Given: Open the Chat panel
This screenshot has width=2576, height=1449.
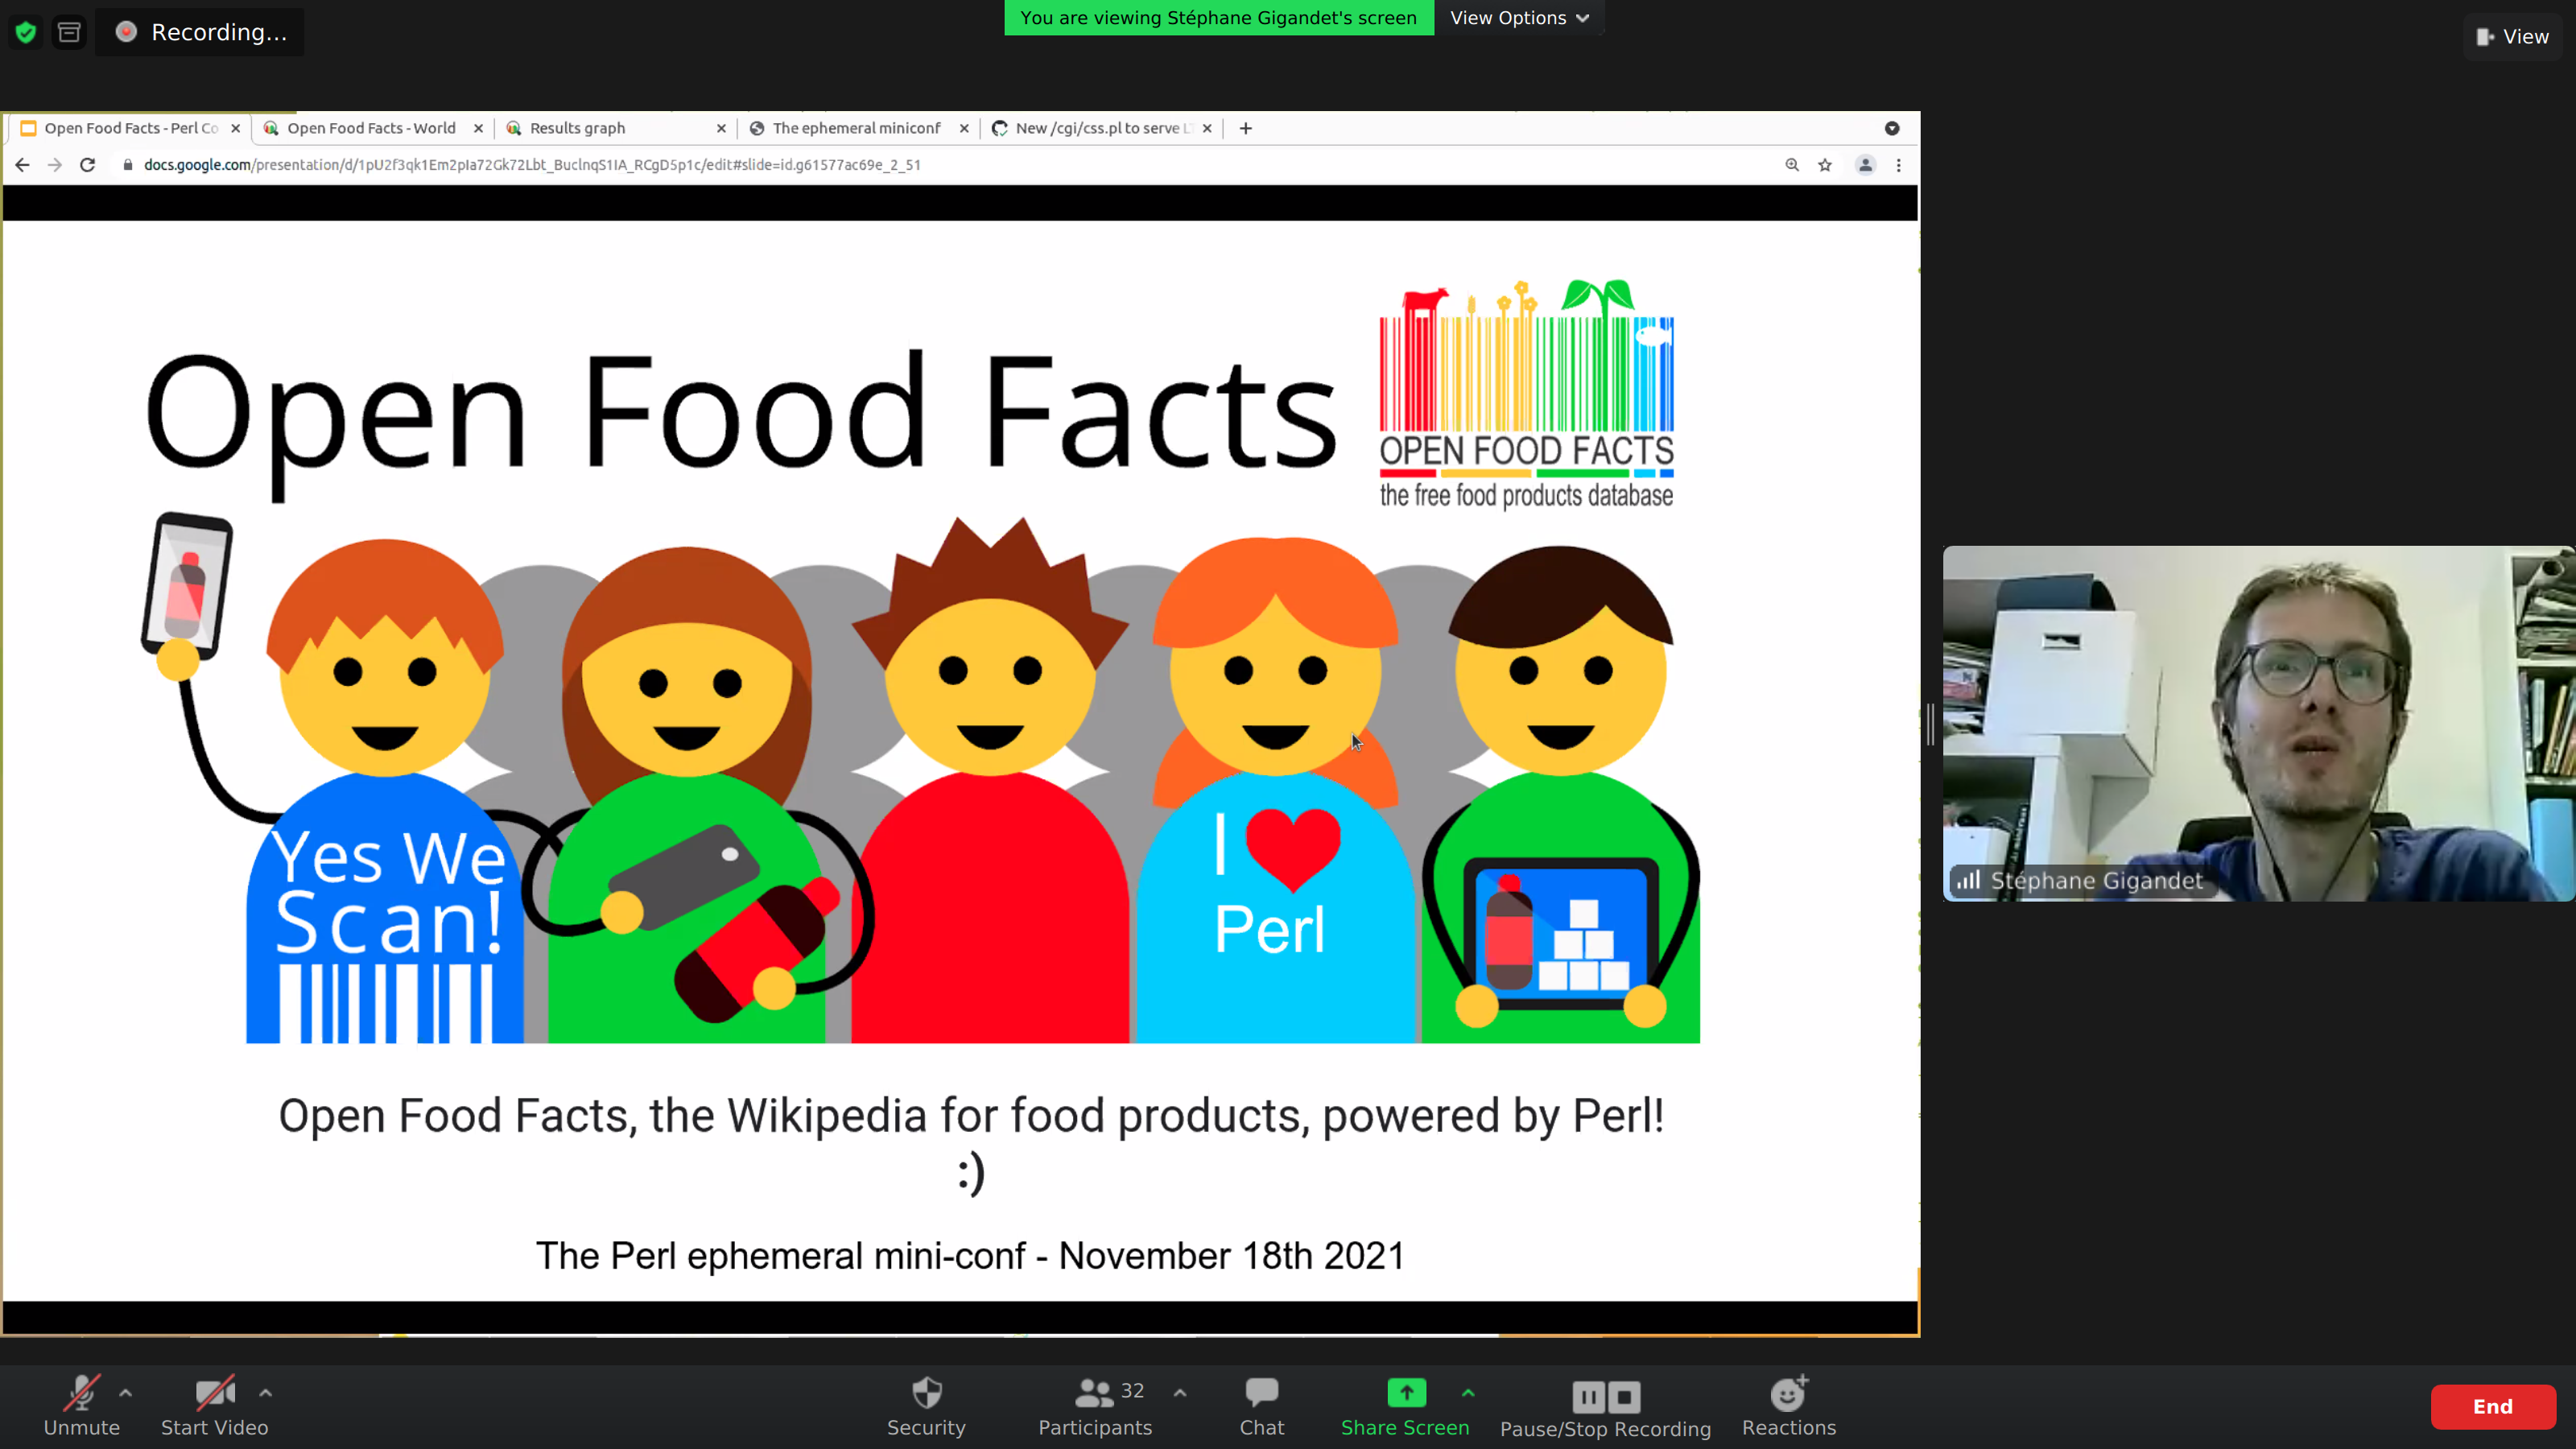Looking at the screenshot, I should (1262, 1406).
